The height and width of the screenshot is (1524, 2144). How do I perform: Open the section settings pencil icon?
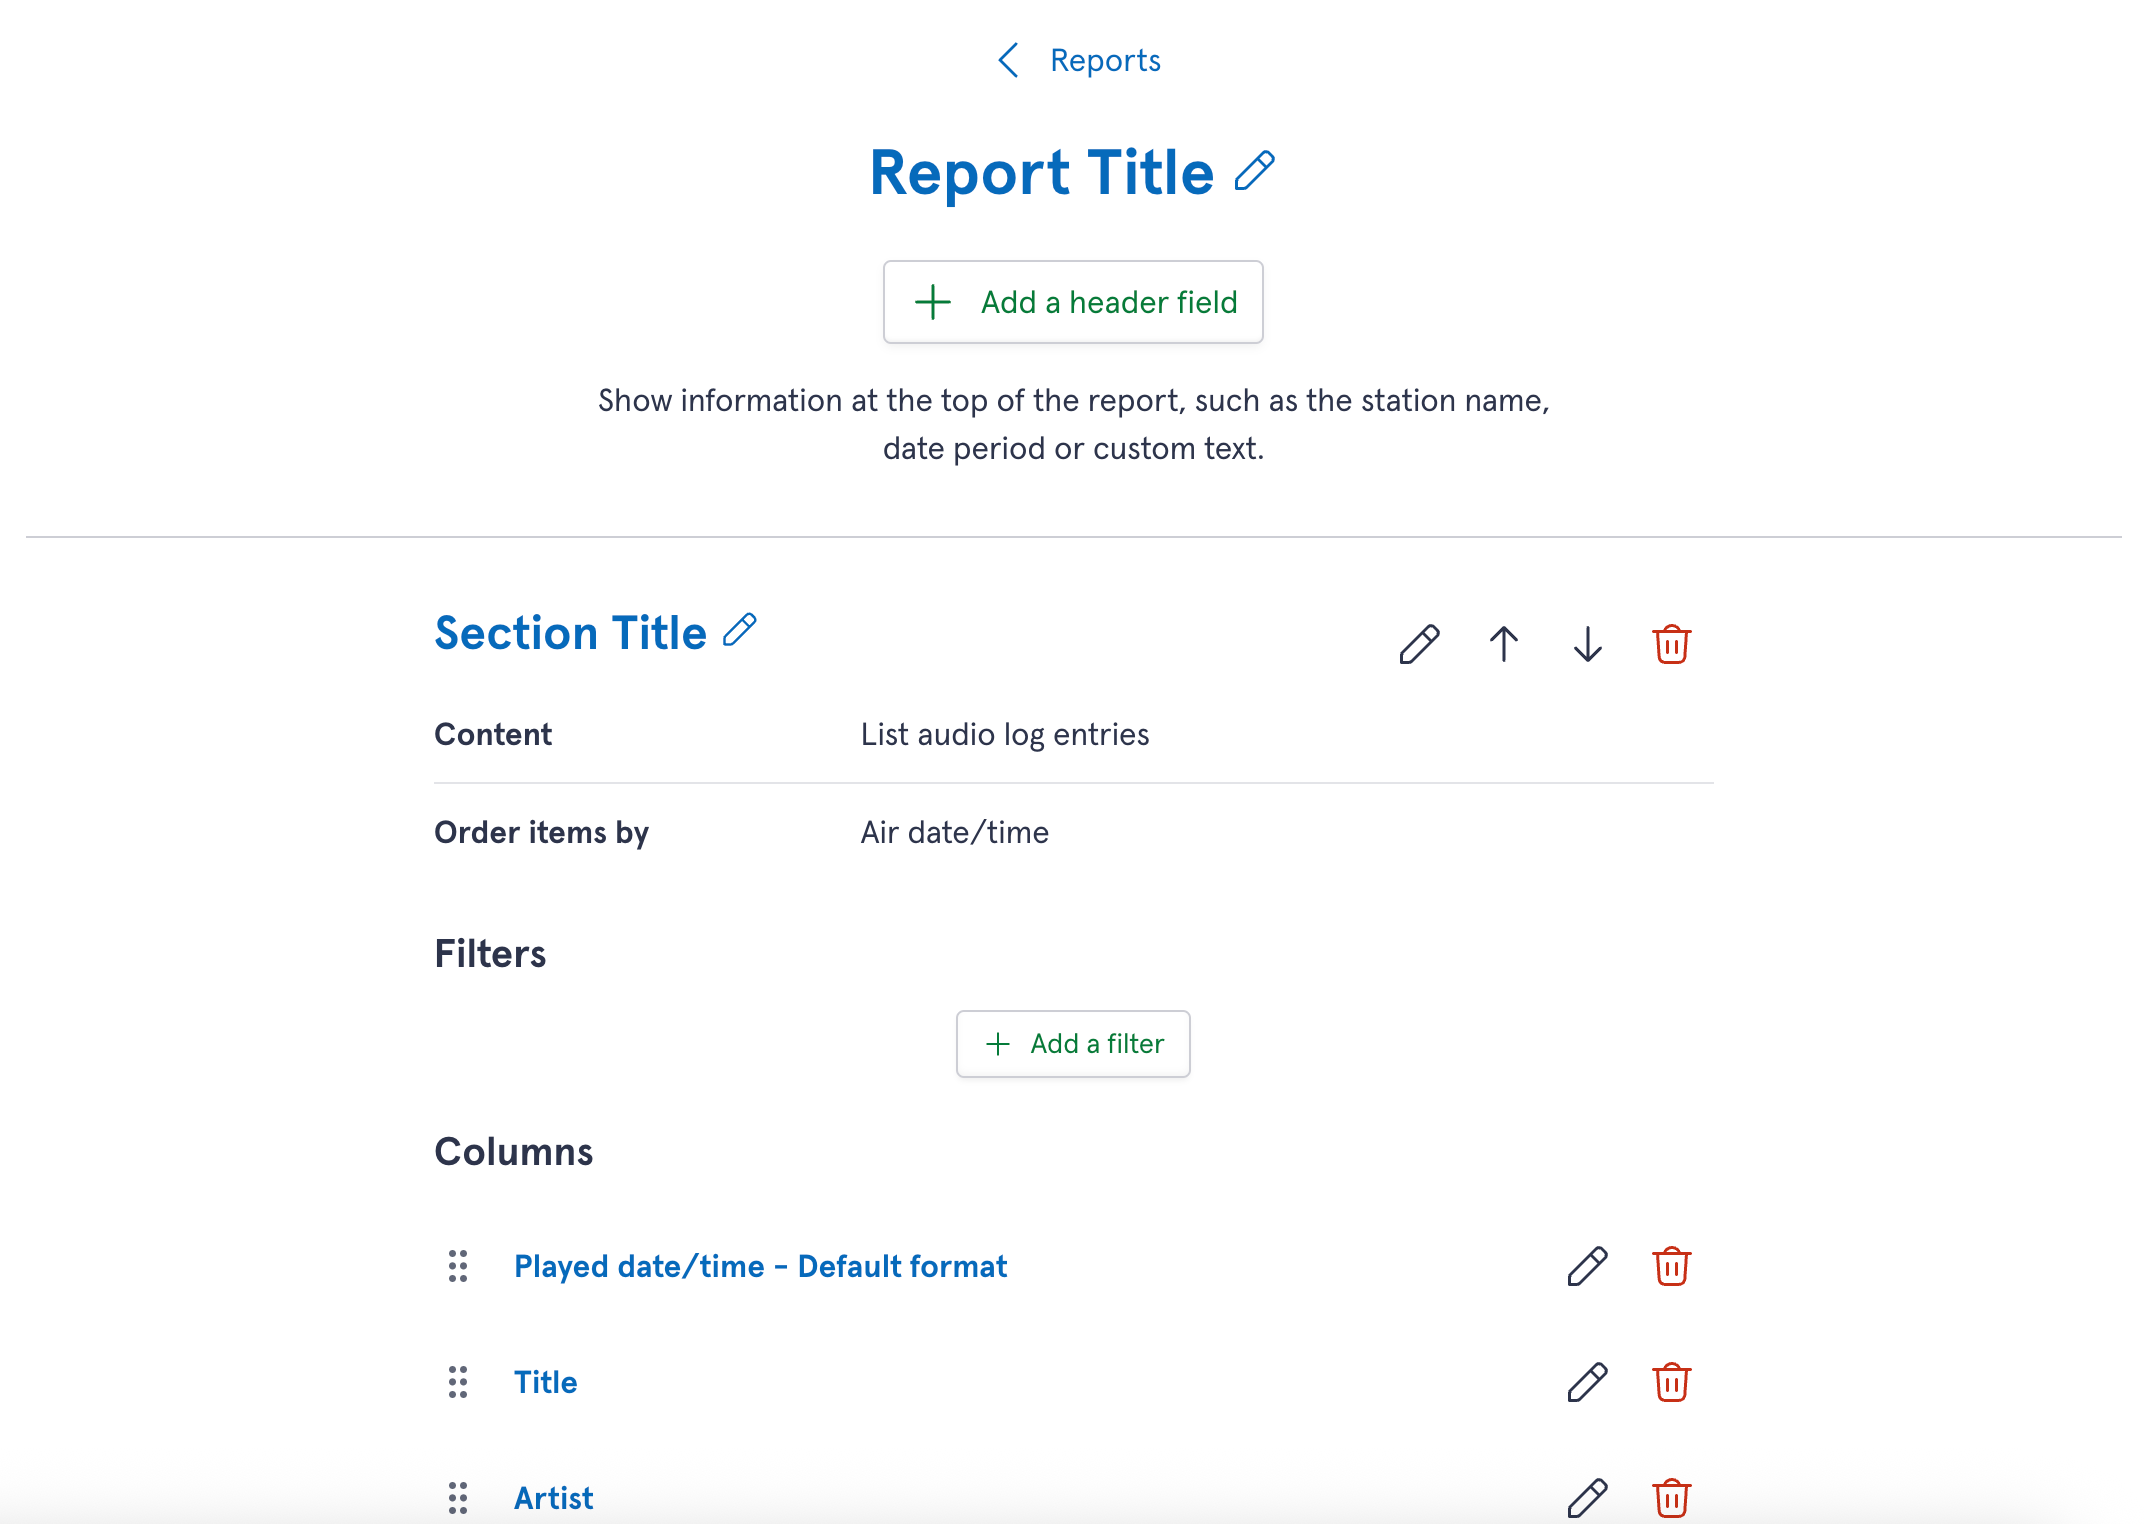1418,644
